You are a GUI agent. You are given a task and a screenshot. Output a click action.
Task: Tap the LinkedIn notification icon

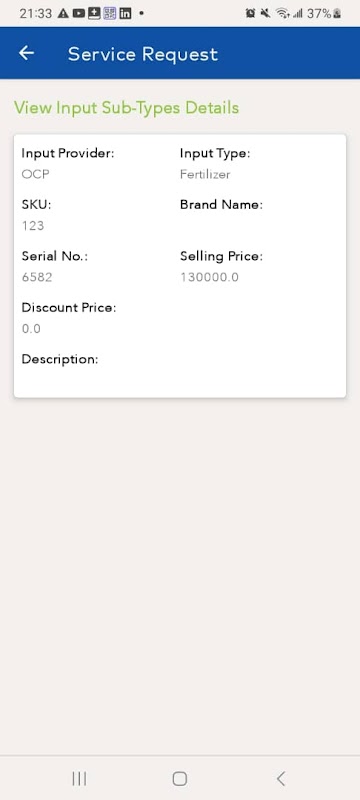(x=125, y=14)
